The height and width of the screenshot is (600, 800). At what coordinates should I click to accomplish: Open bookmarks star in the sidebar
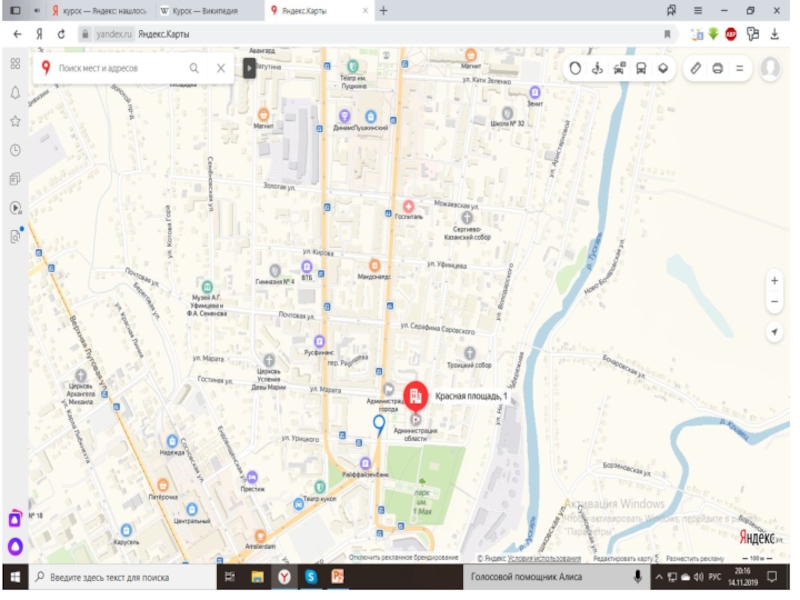pyautogui.click(x=16, y=122)
